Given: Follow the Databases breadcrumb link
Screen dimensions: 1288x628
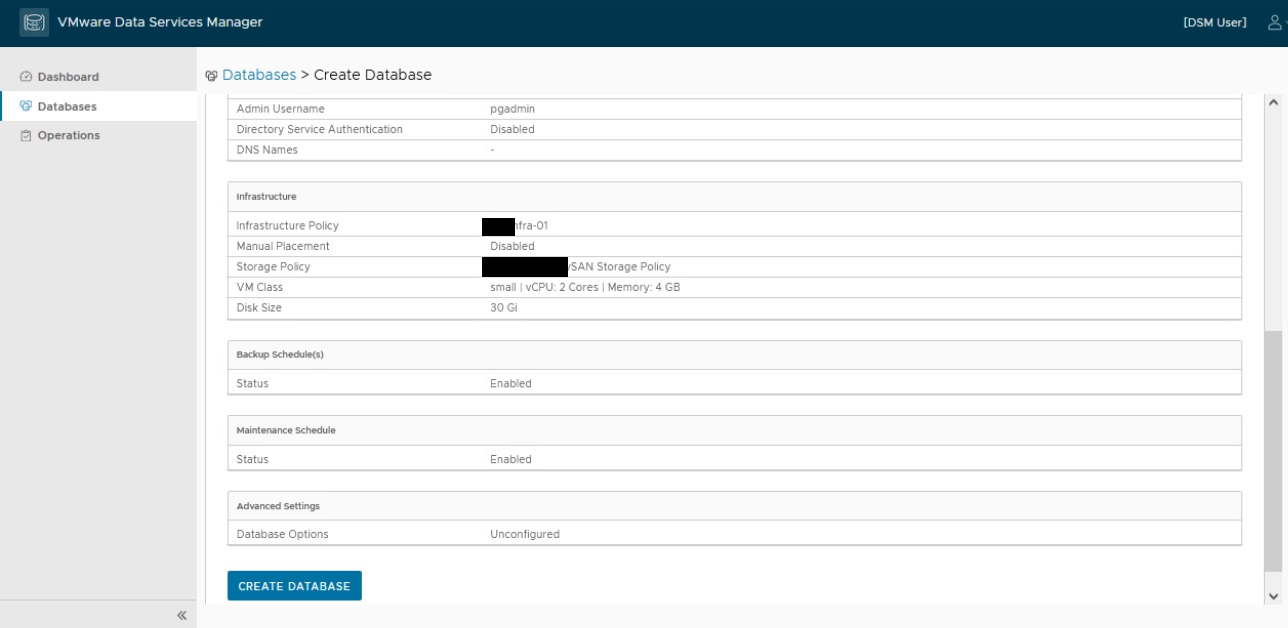Looking at the screenshot, I should (x=259, y=75).
